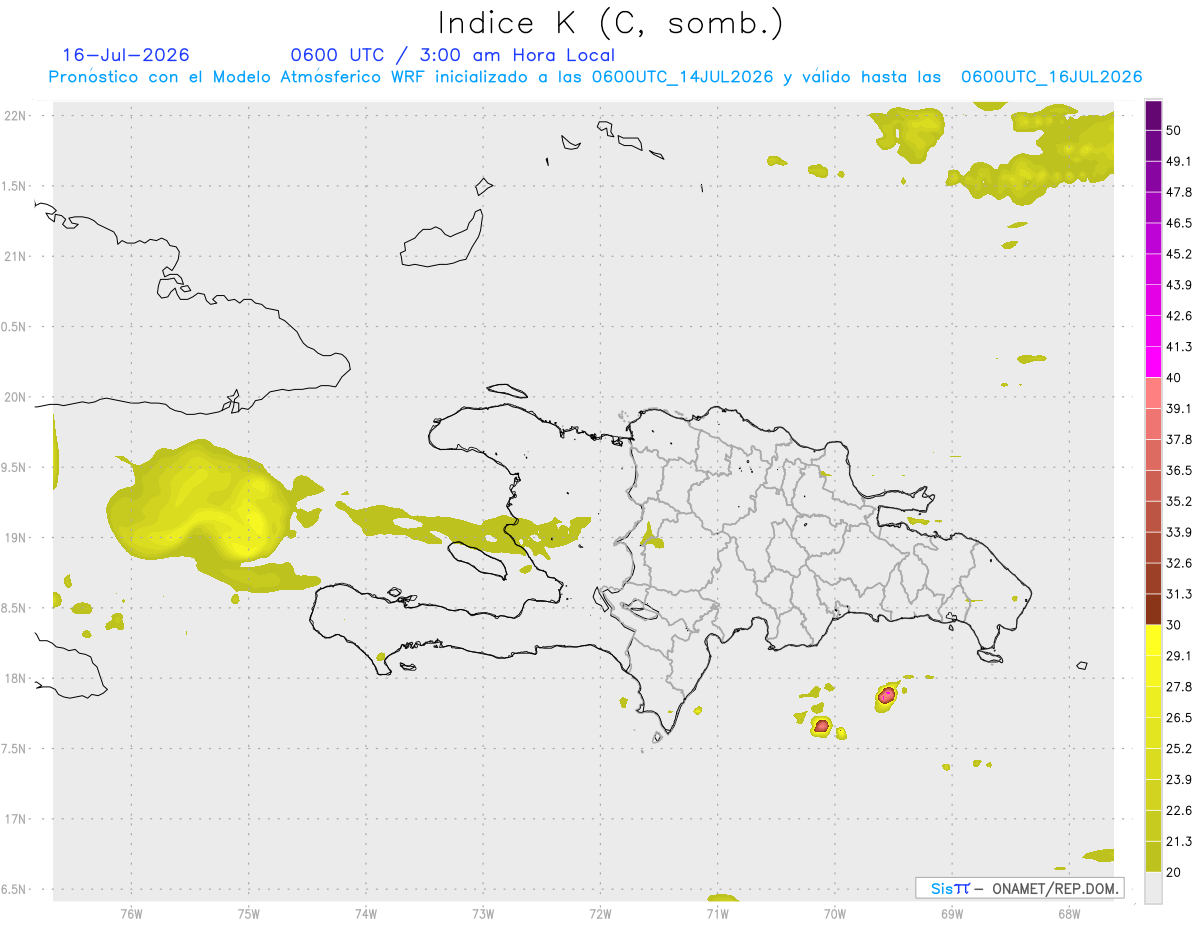Click the color bar value 22.6

[x=1179, y=811]
